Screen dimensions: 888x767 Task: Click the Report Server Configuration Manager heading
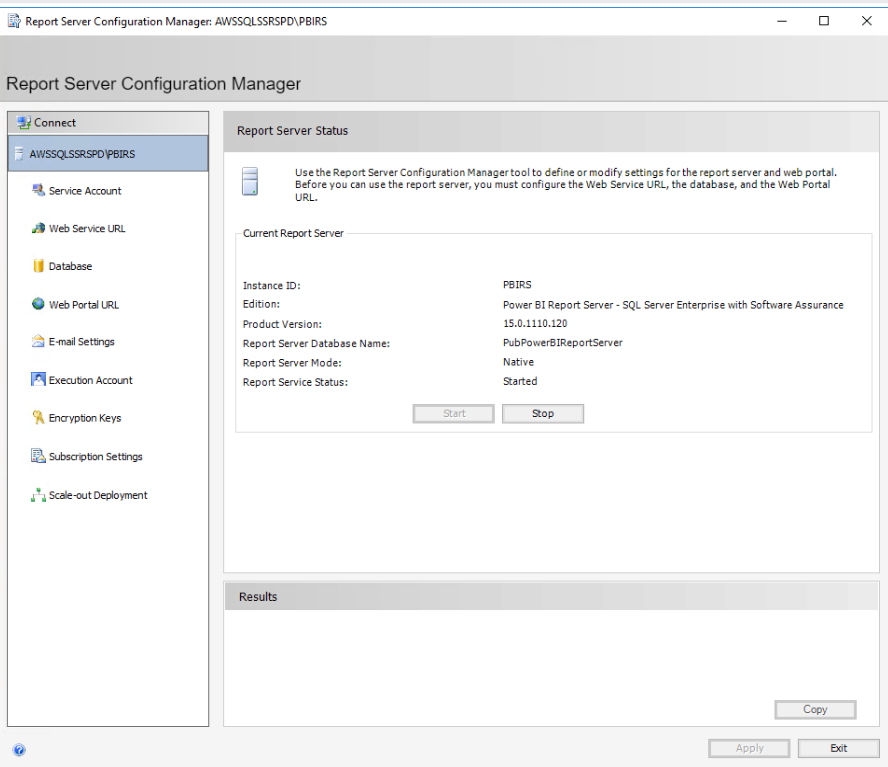tap(153, 84)
